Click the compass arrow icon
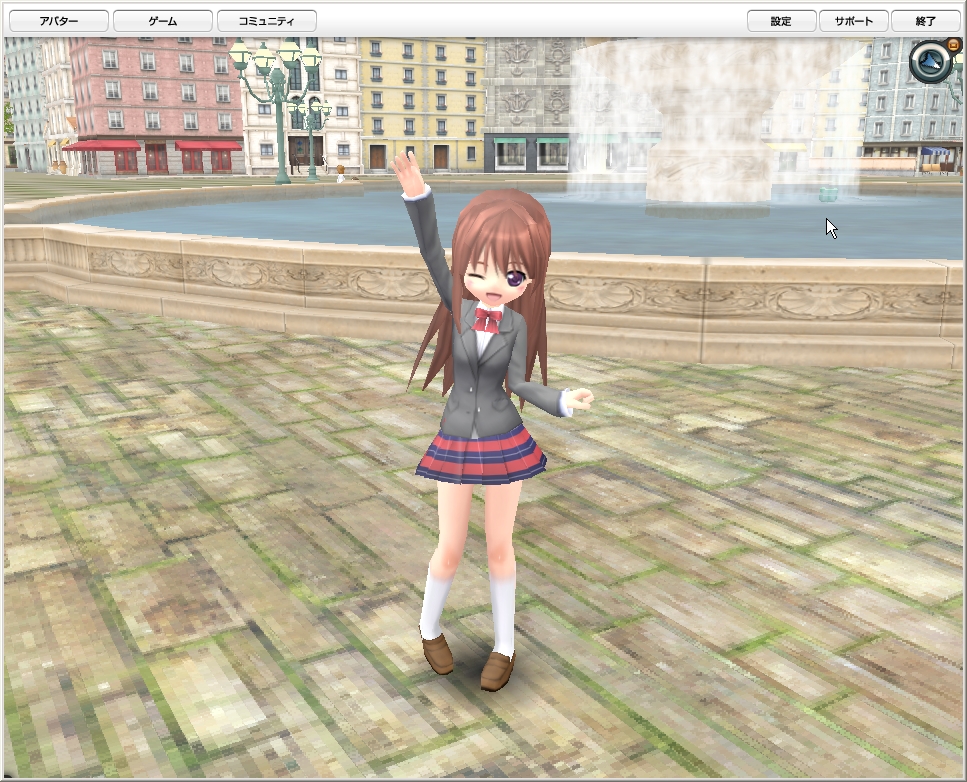This screenshot has height=782, width=967. [x=931, y=61]
